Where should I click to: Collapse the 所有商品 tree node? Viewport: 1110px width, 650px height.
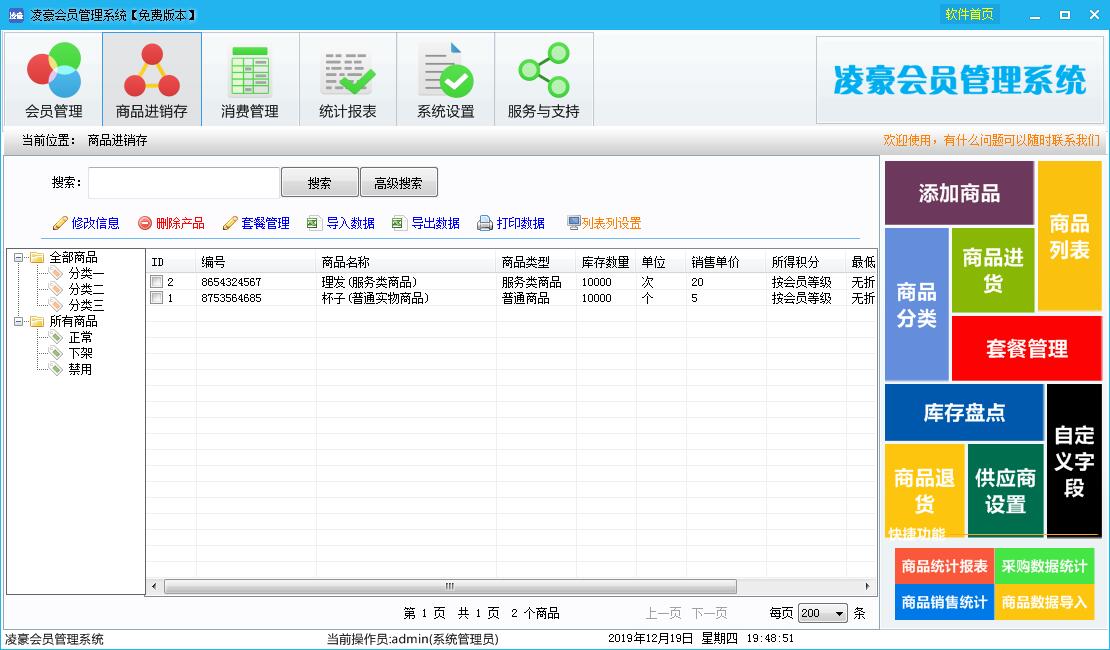pos(18,322)
